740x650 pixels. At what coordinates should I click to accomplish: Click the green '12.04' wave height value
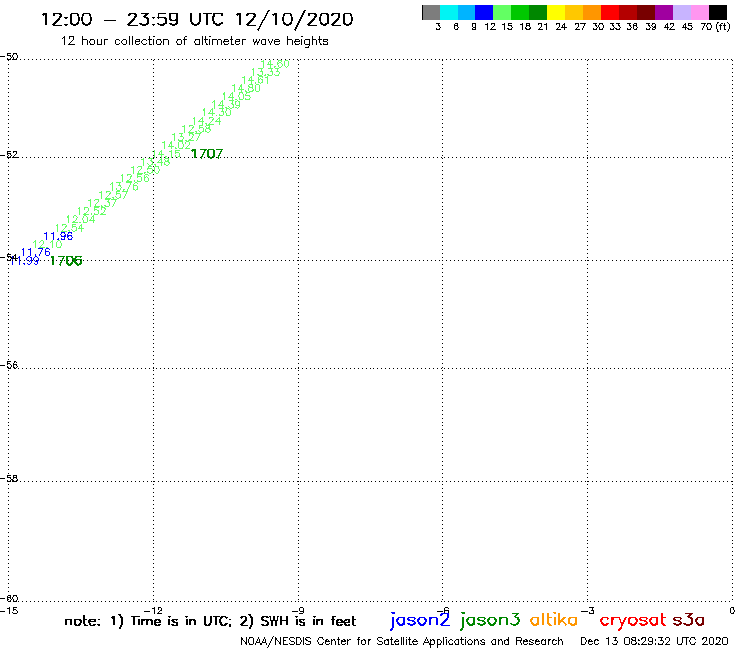81,219
